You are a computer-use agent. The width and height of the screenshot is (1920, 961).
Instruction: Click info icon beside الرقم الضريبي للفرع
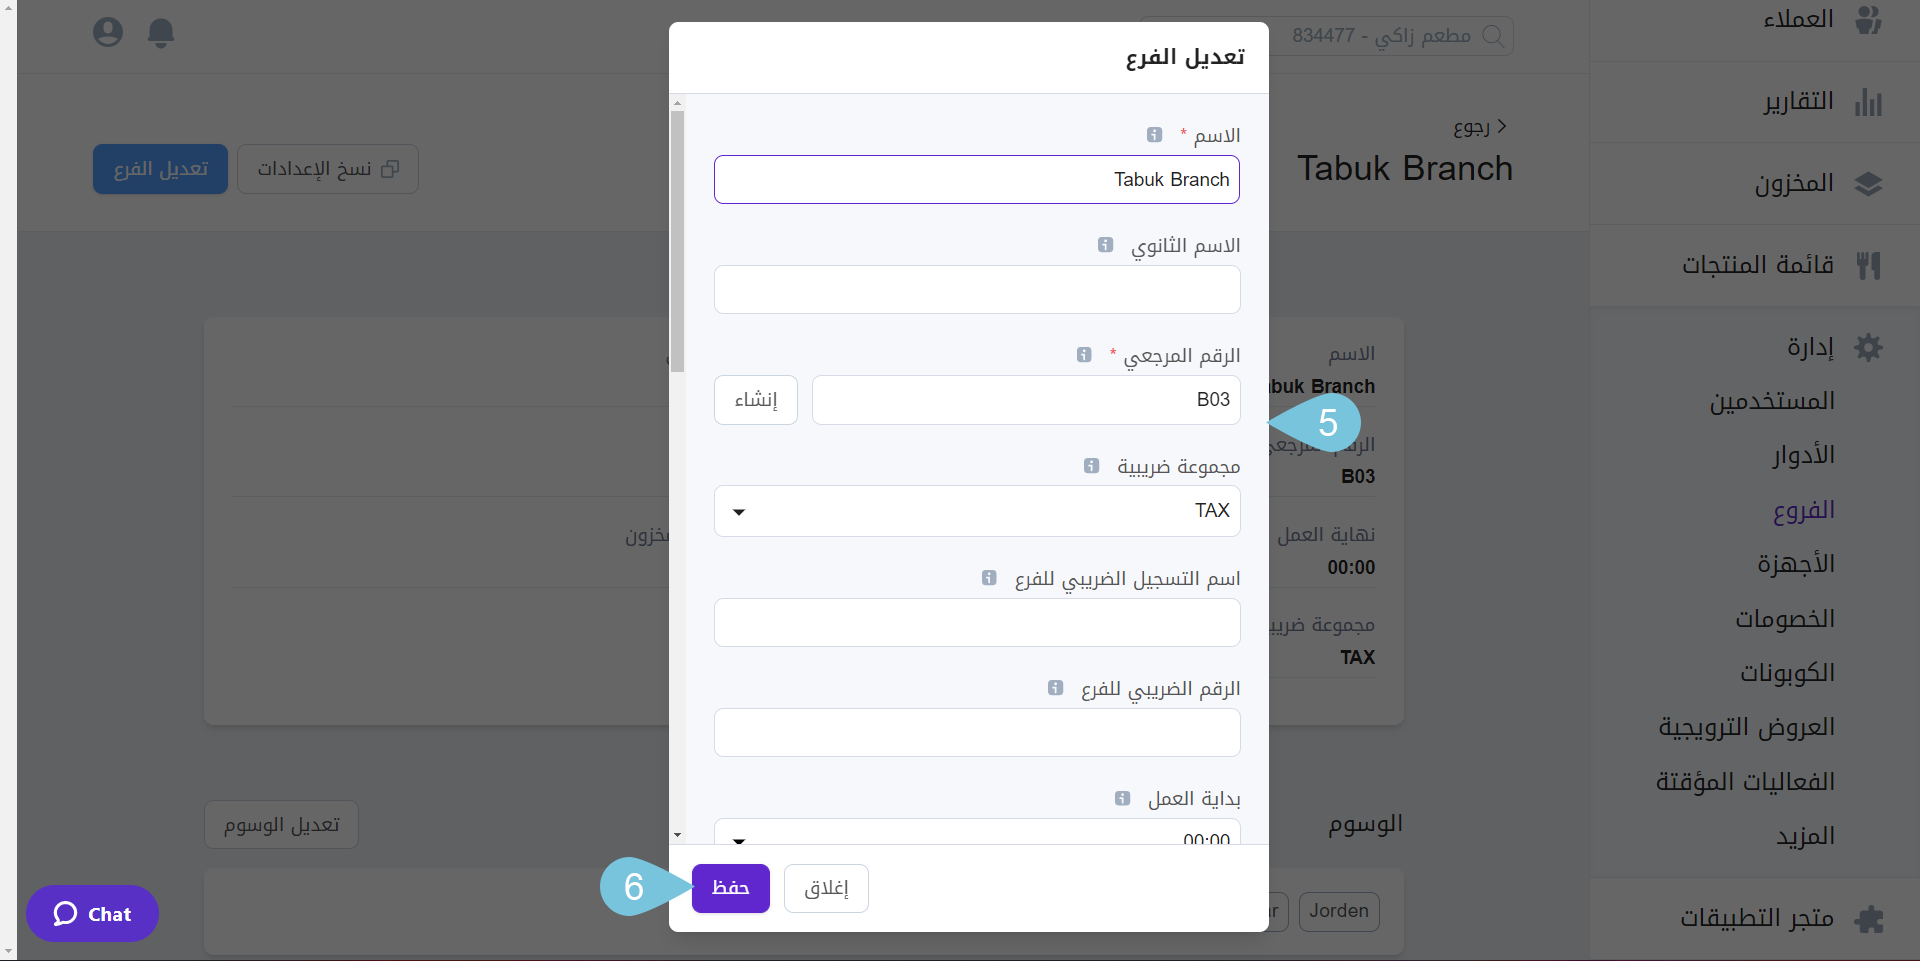pyautogui.click(x=1055, y=688)
